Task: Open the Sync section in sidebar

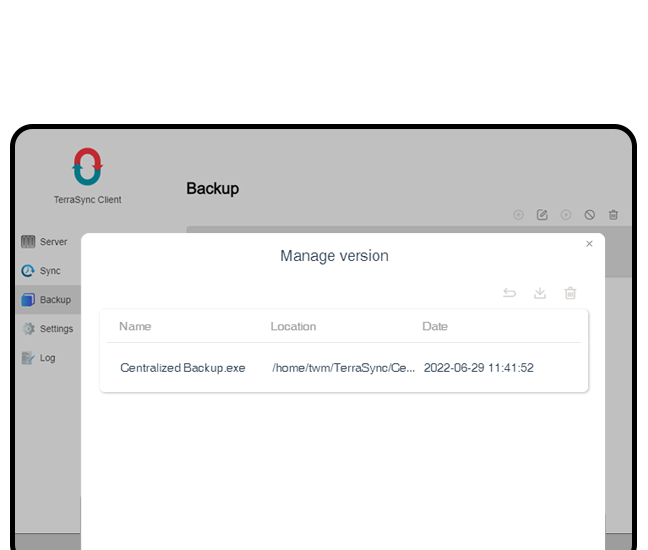Action: click(x=48, y=271)
